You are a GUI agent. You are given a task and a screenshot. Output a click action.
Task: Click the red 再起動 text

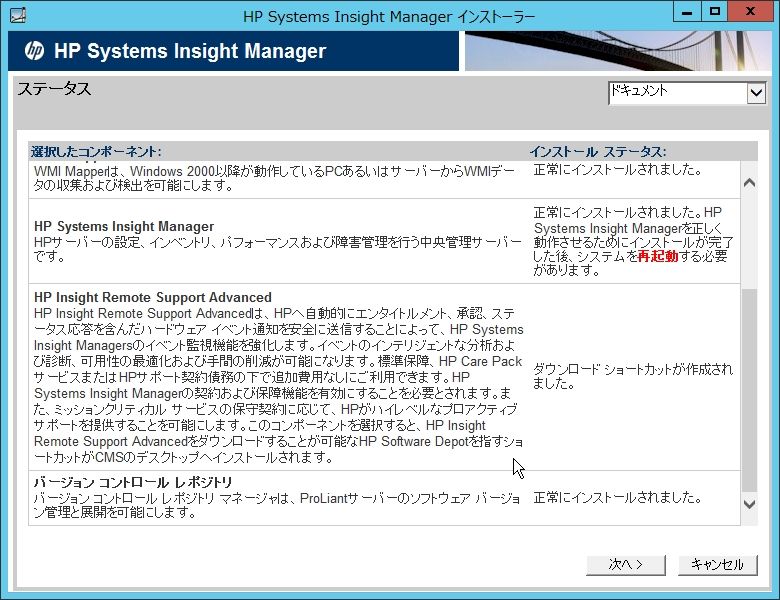coord(658,256)
